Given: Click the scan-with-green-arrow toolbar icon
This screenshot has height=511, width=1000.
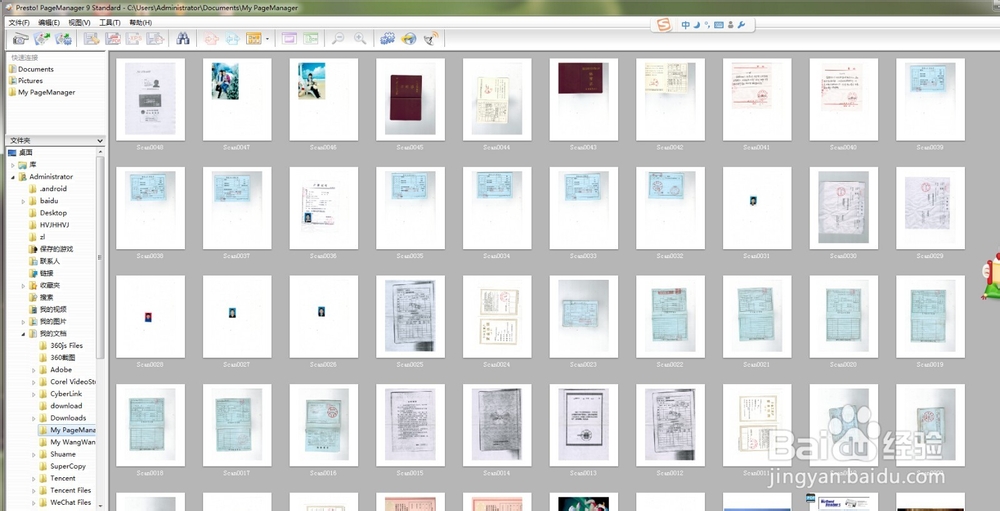Looking at the screenshot, I should point(42,39).
